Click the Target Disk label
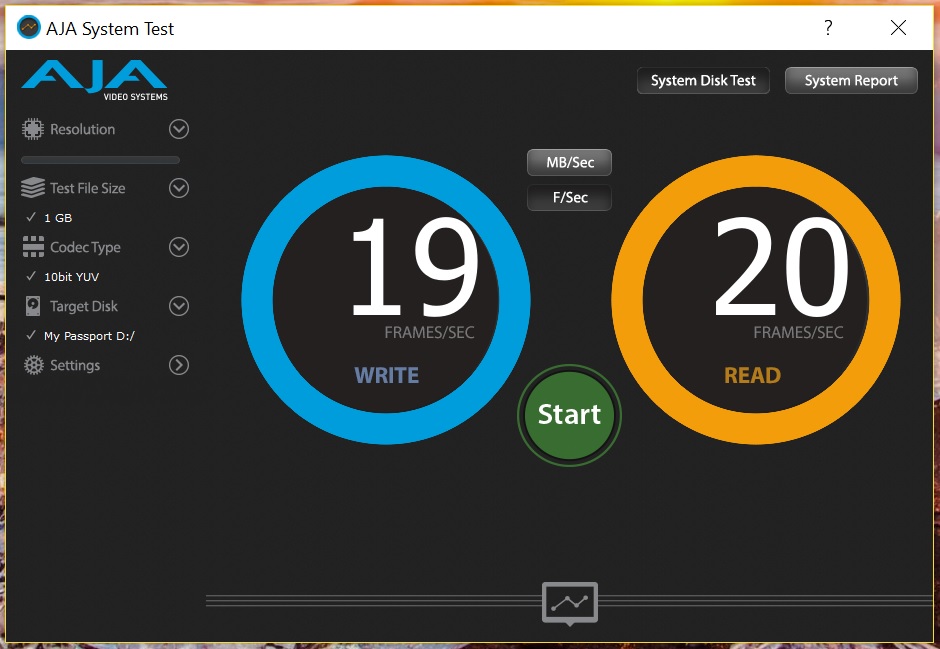940x649 pixels. (x=84, y=306)
